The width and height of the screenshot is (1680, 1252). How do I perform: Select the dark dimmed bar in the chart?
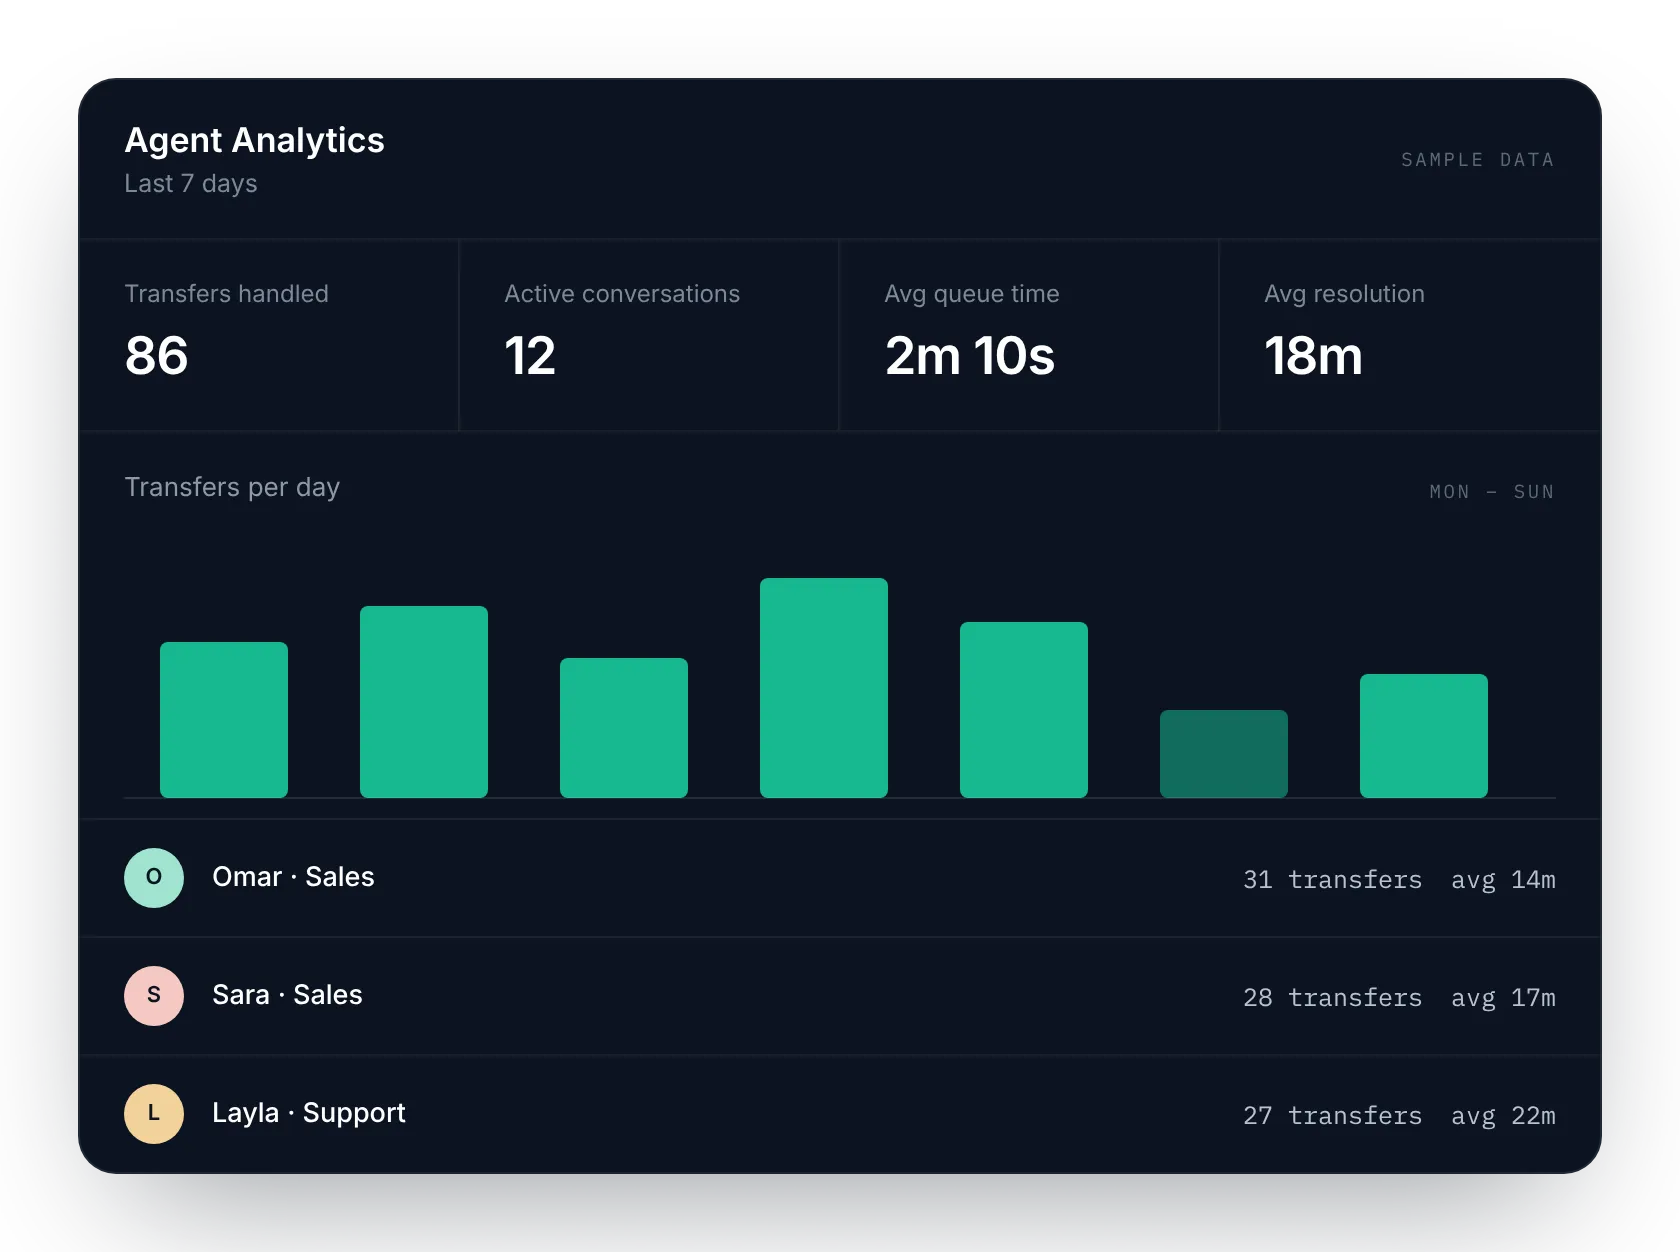tap(1224, 754)
